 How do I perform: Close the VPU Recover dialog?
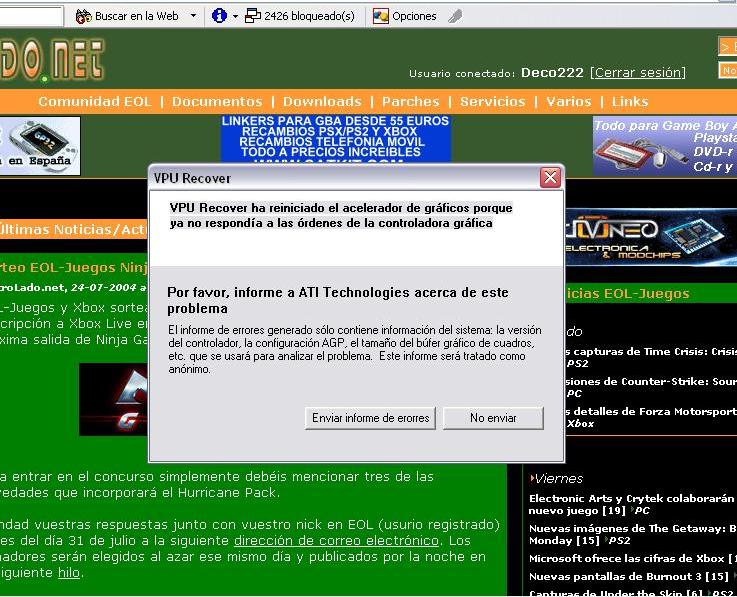(x=550, y=178)
